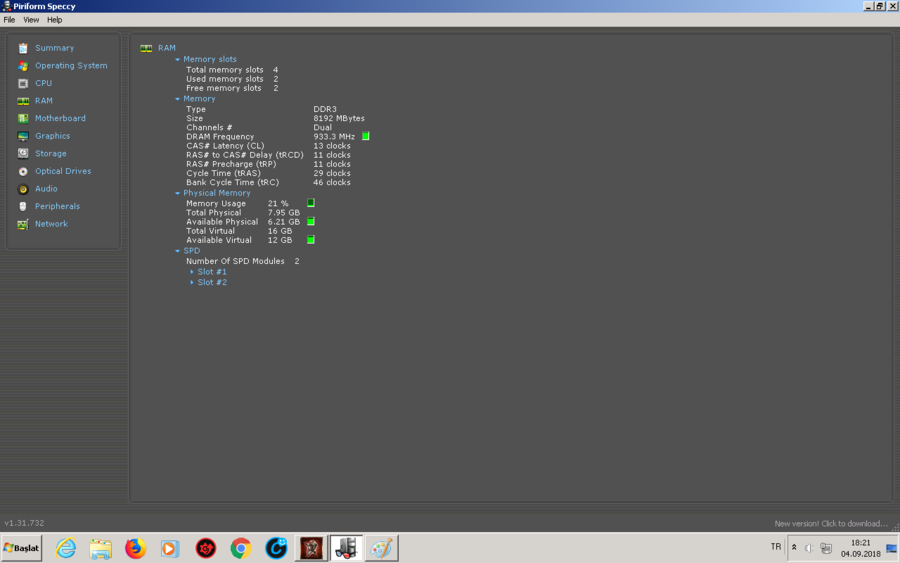Open the media player taskbar icon

click(x=170, y=548)
